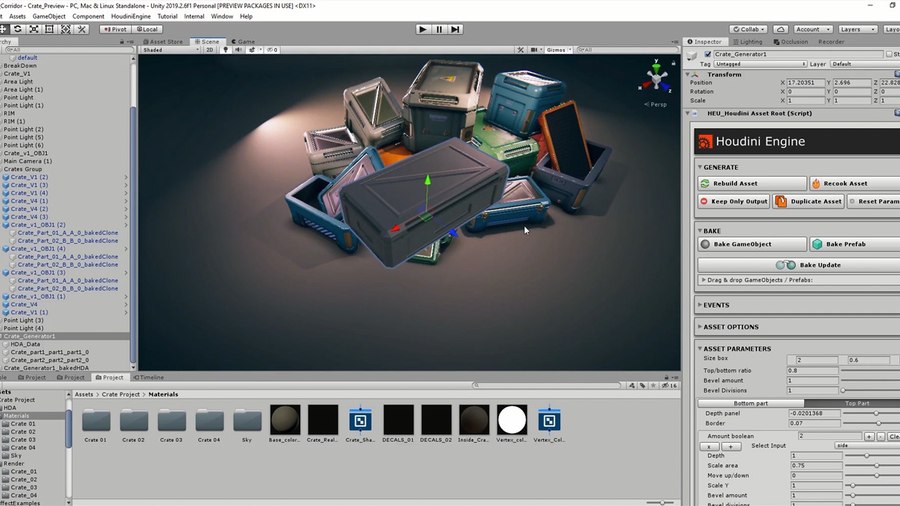
Task: Adjust the Bevel Divisions slider
Action: pyautogui.click(x=843, y=391)
